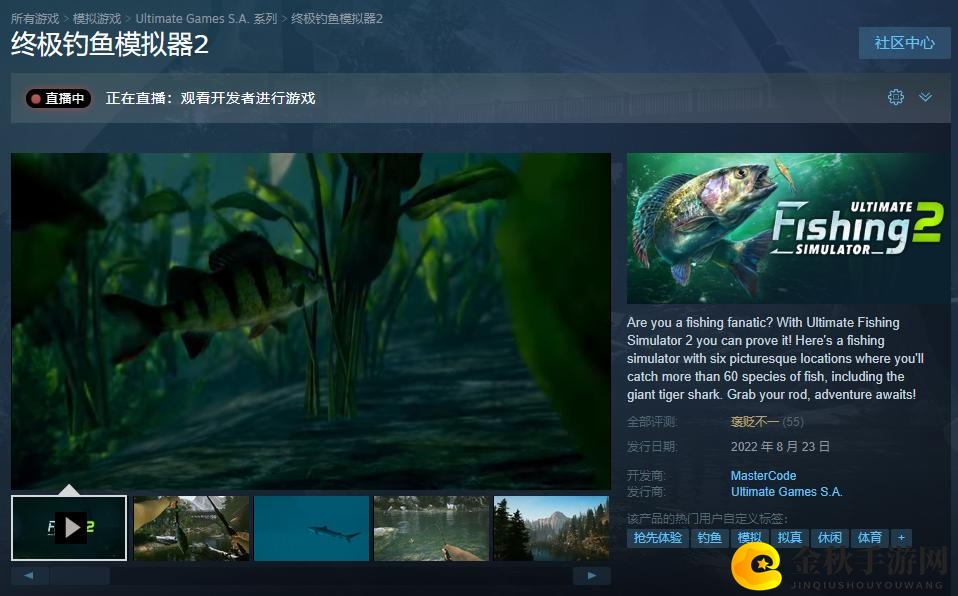Screen dimensions: 958x596
Task: Click the 社区中心 button
Action: [904, 43]
